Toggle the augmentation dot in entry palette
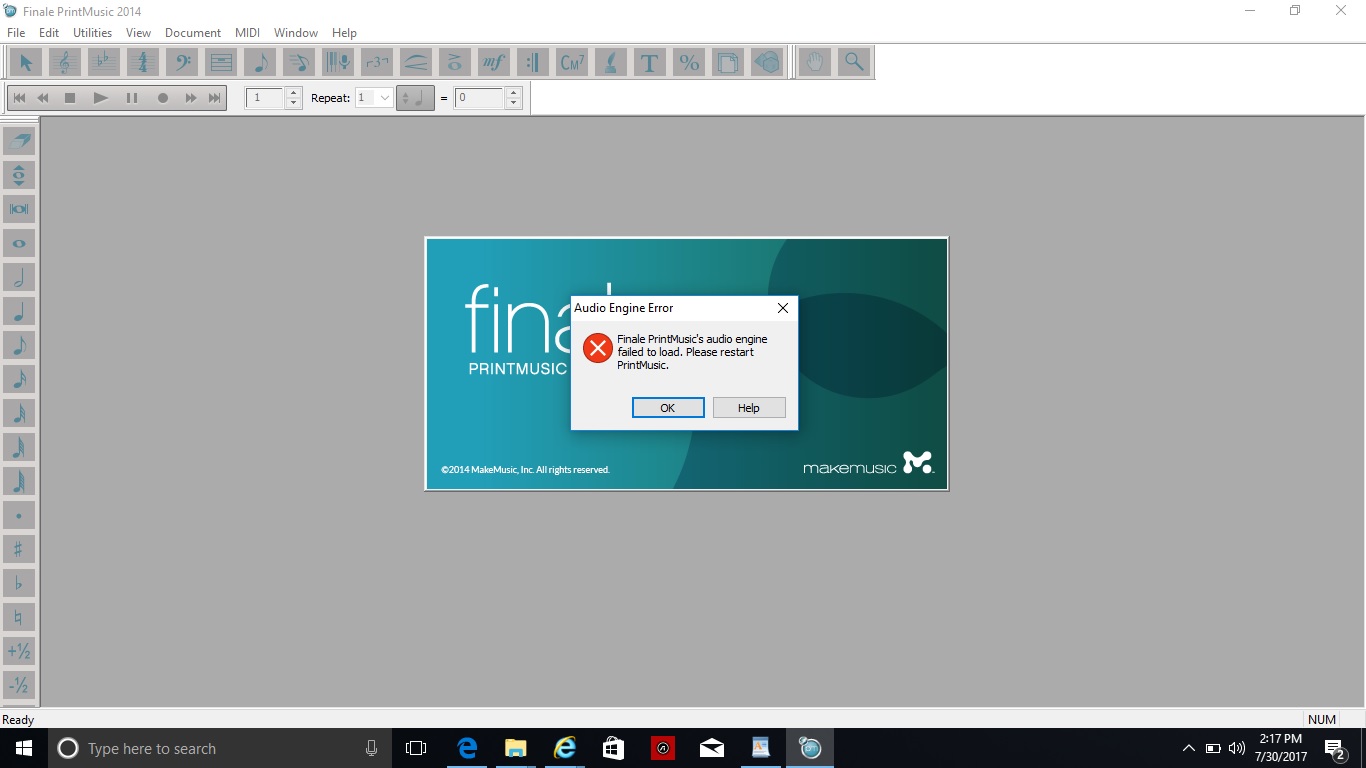1366x768 pixels. coord(19,515)
